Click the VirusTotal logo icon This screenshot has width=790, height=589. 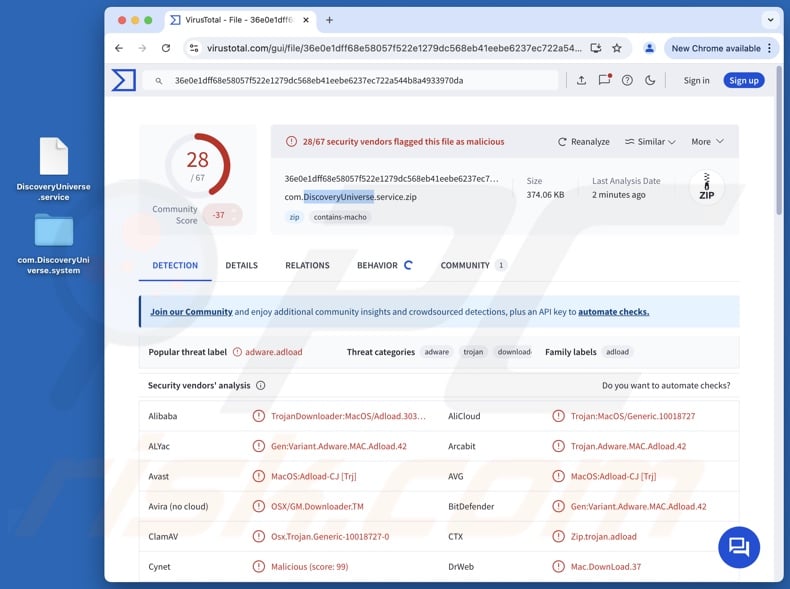tap(124, 80)
